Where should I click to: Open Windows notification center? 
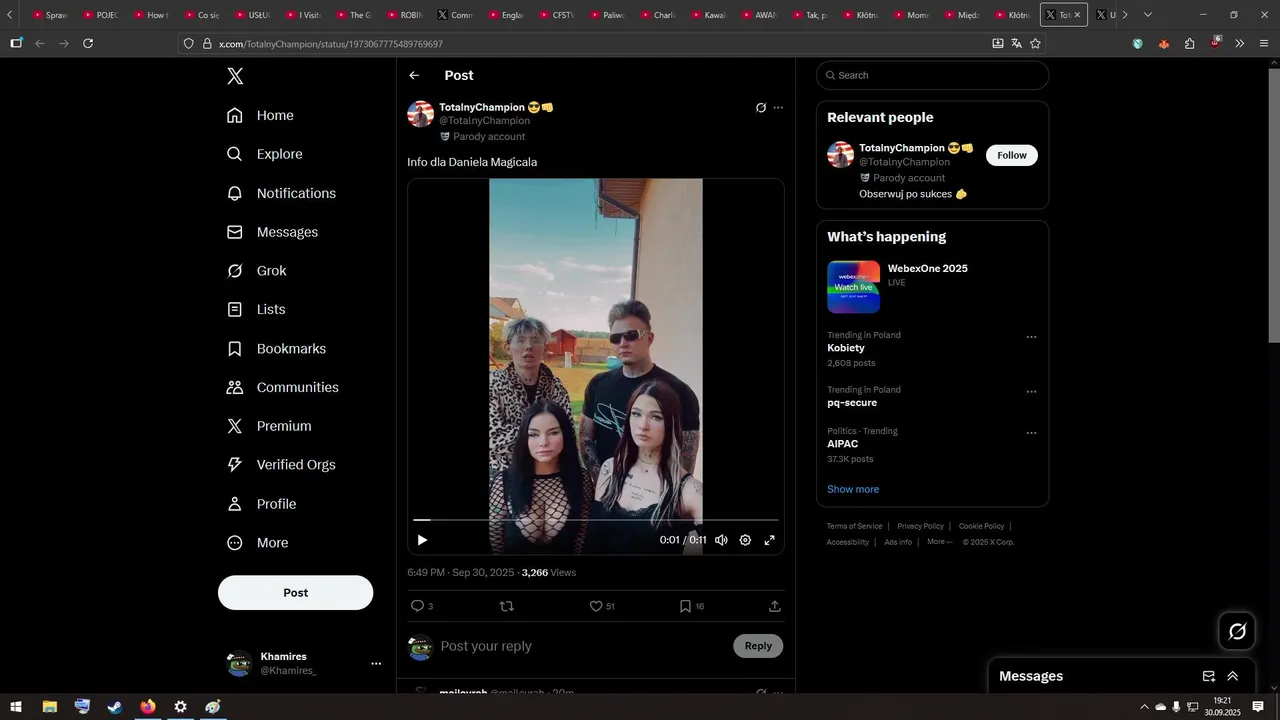pyautogui.click(x=1258, y=707)
